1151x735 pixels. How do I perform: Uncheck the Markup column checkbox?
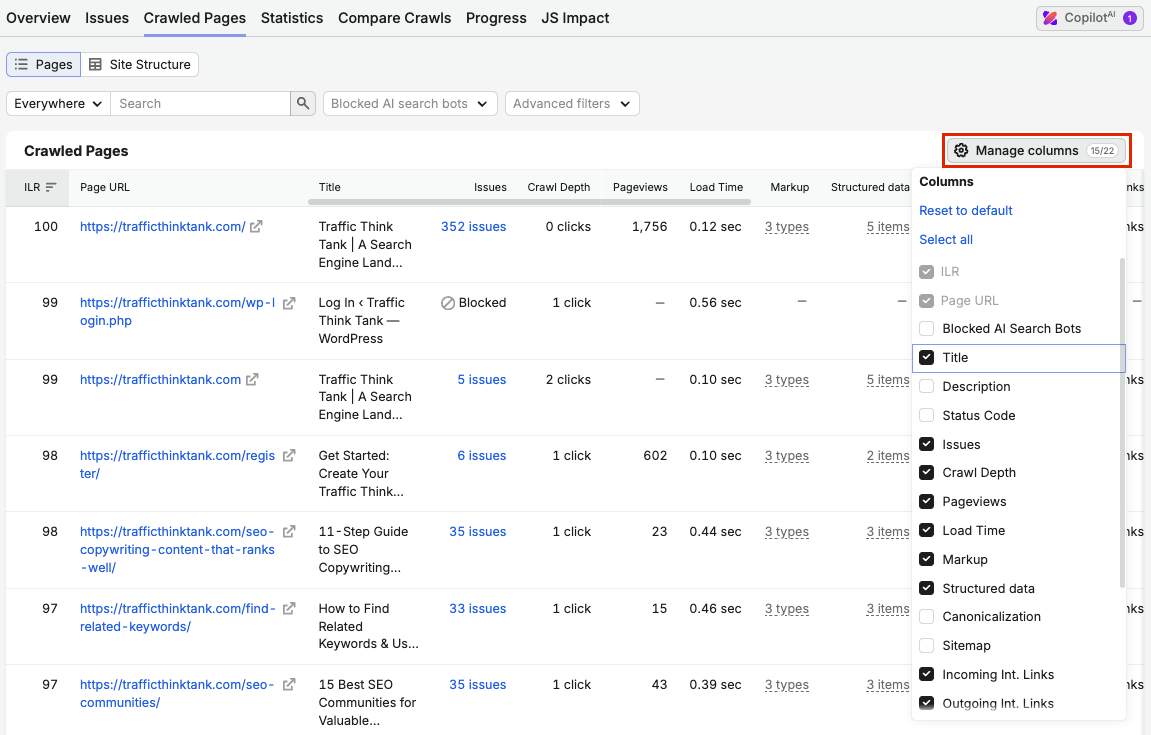pyautogui.click(x=926, y=559)
